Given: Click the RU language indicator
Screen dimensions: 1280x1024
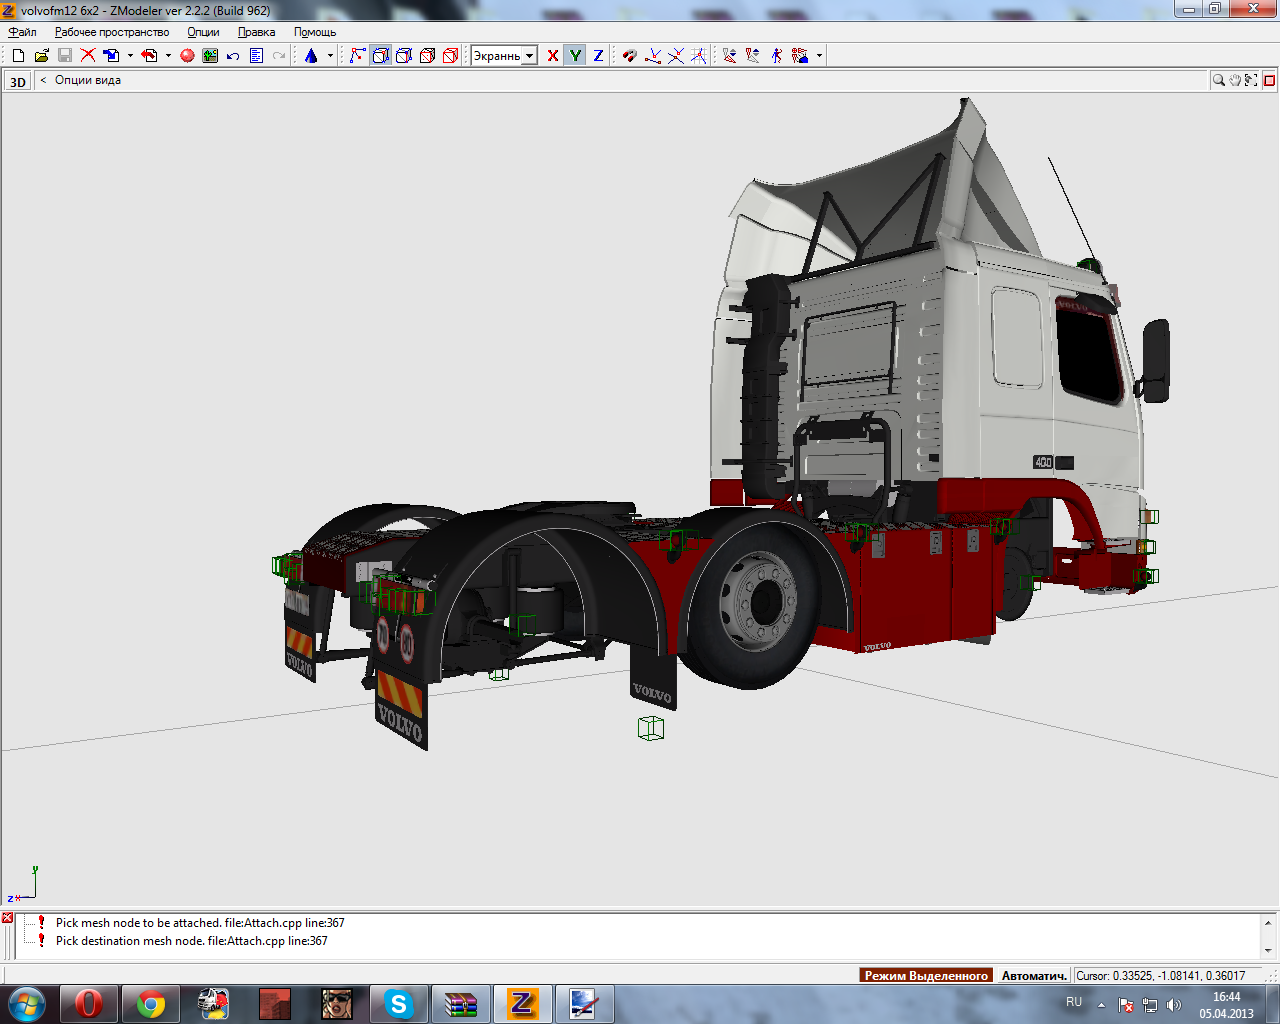Looking at the screenshot, I should [x=1074, y=1002].
